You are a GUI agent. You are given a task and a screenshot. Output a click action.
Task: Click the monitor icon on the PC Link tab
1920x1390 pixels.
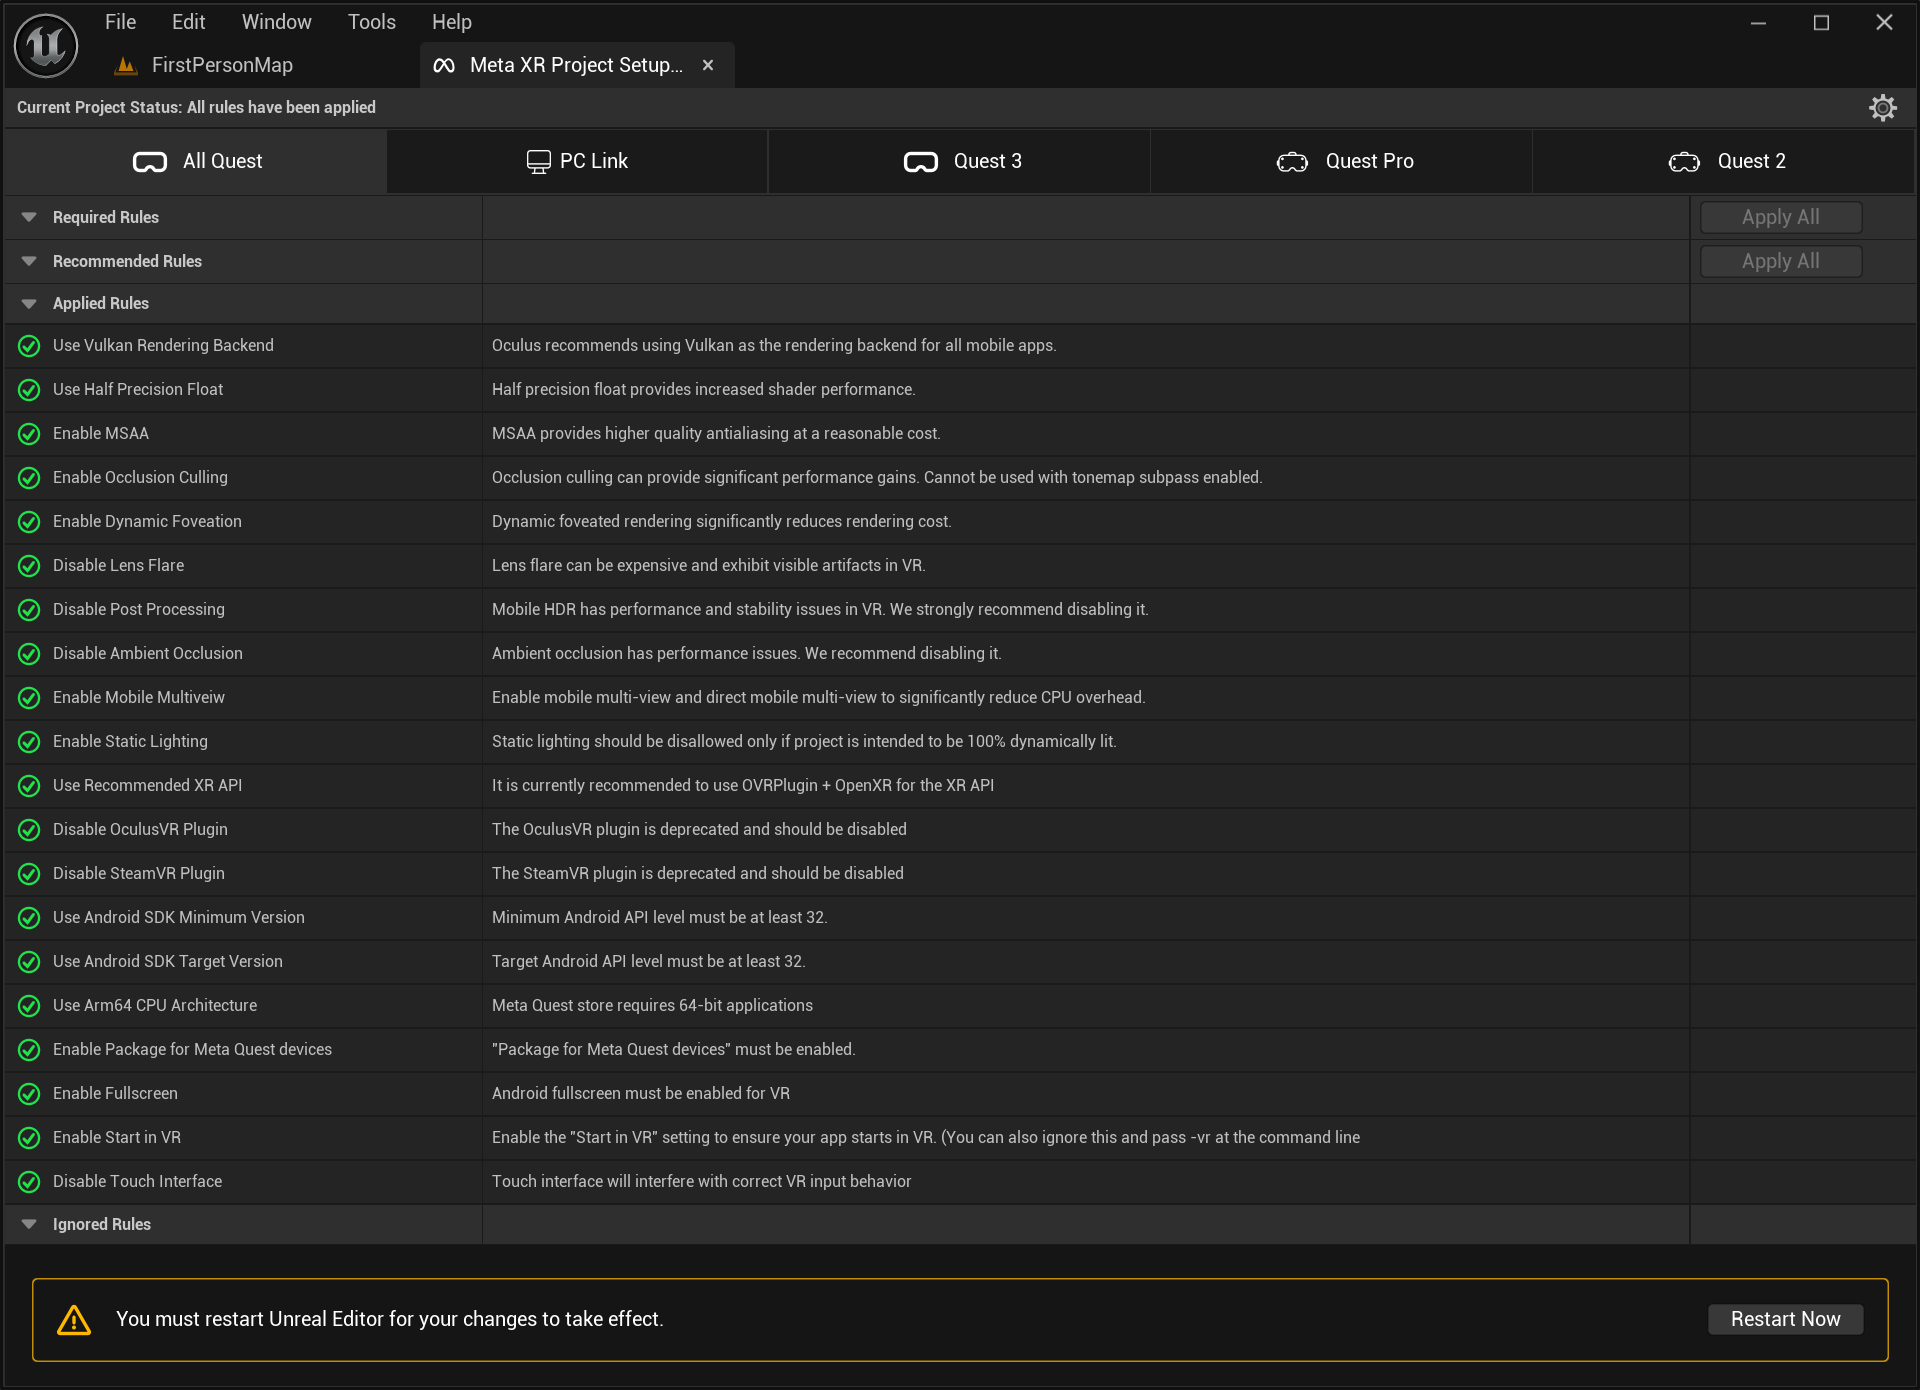pos(538,160)
